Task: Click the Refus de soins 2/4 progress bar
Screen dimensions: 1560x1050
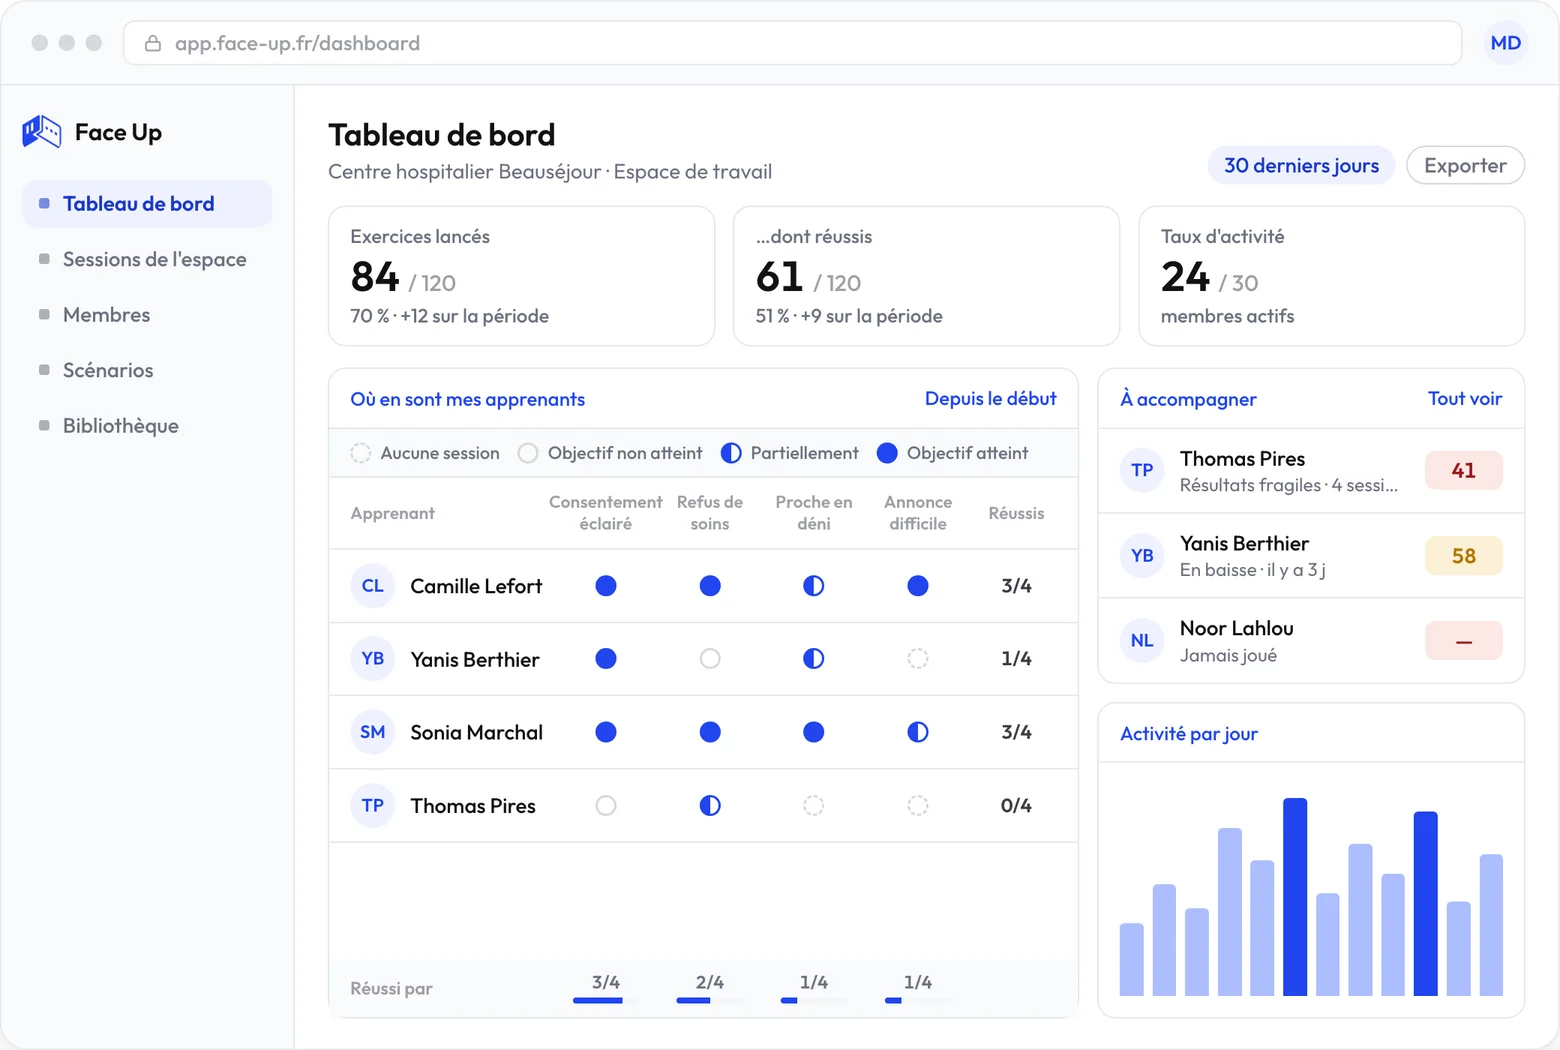Action: [710, 1000]
